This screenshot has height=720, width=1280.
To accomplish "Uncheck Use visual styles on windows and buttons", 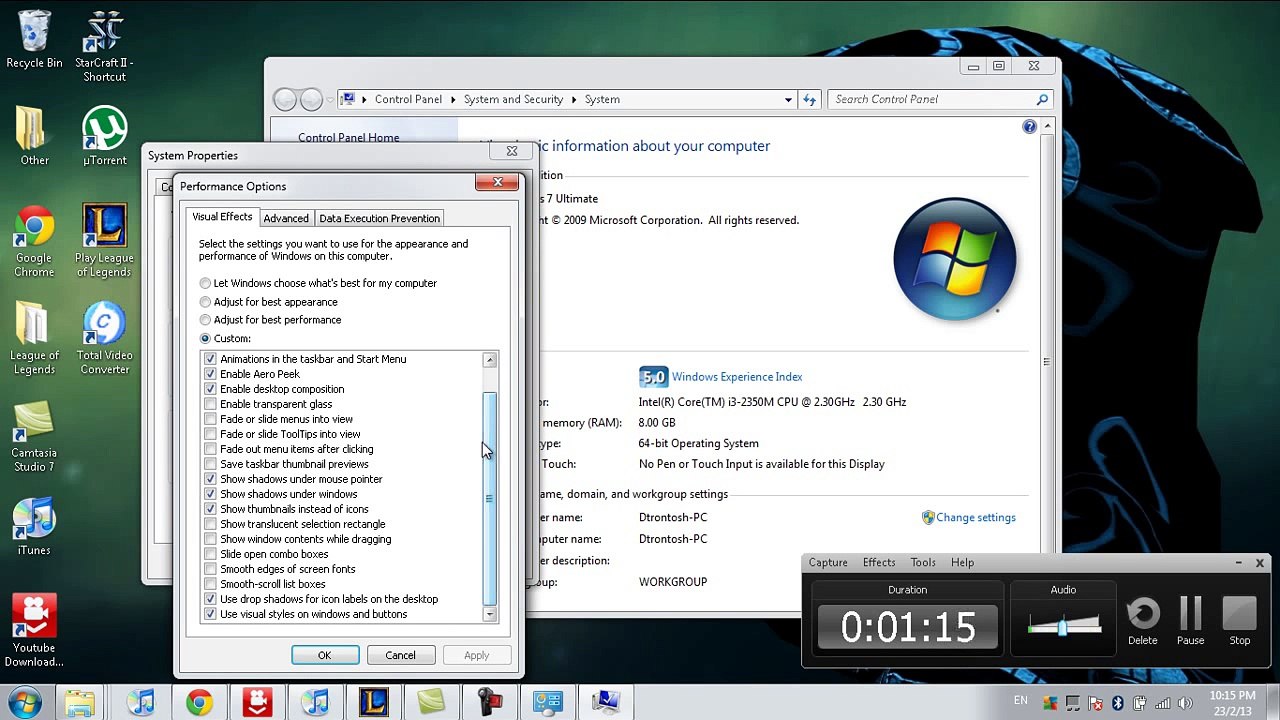I will (x=210, y=614).
